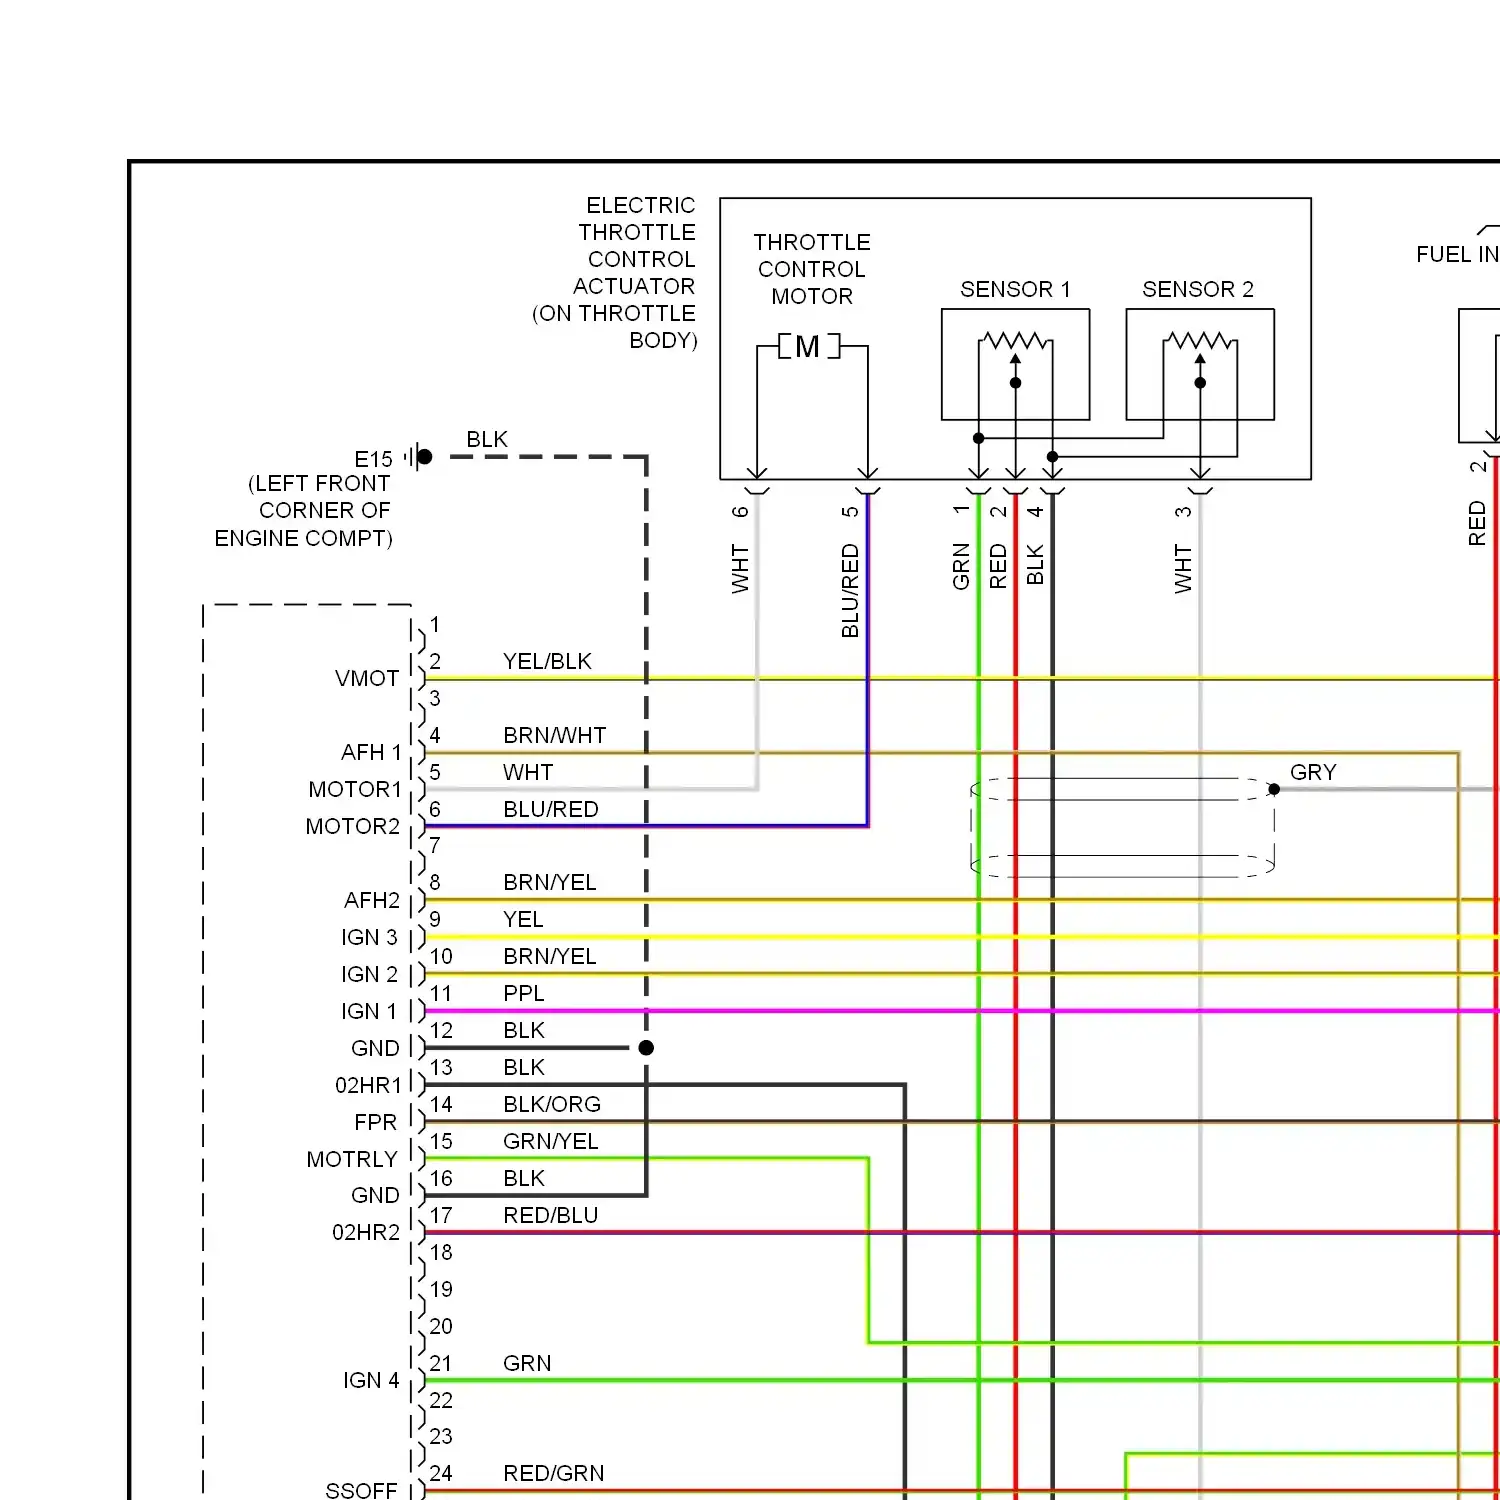Viewport: 1500px width, 1500px height.
Task: Click the YEL wire color on pin 9
Action: coord(523,919)
